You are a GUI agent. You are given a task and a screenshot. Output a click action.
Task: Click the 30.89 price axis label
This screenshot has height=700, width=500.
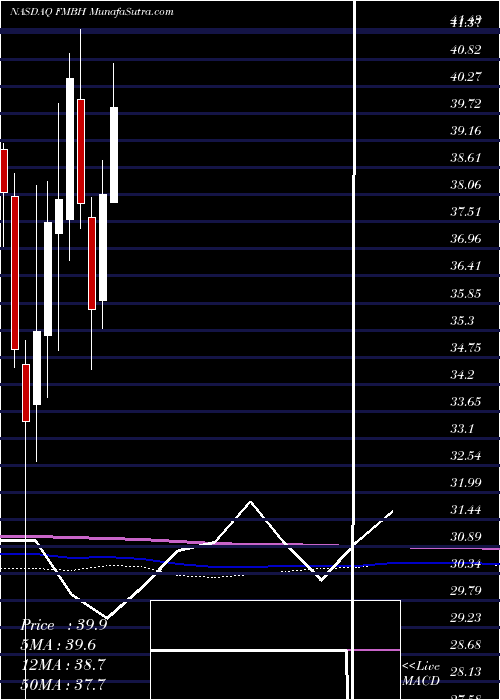465,537
